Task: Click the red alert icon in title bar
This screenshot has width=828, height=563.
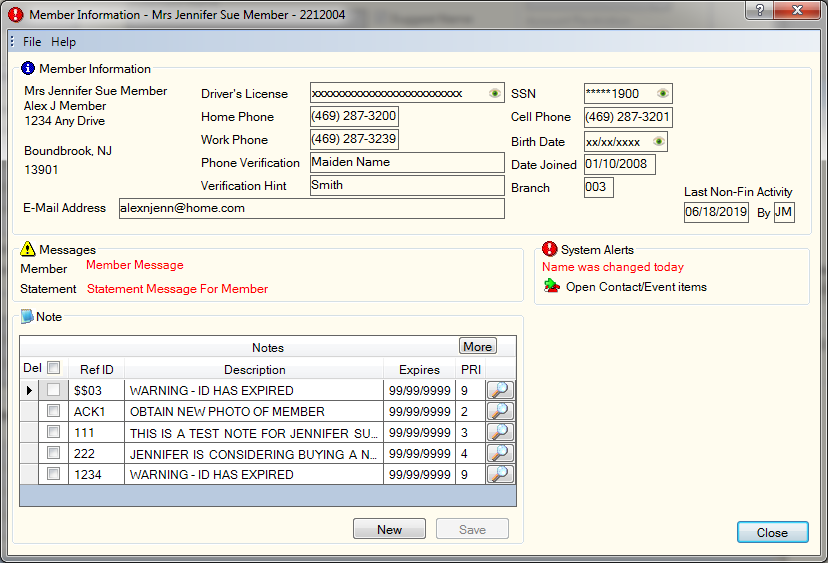Action: 16,14
